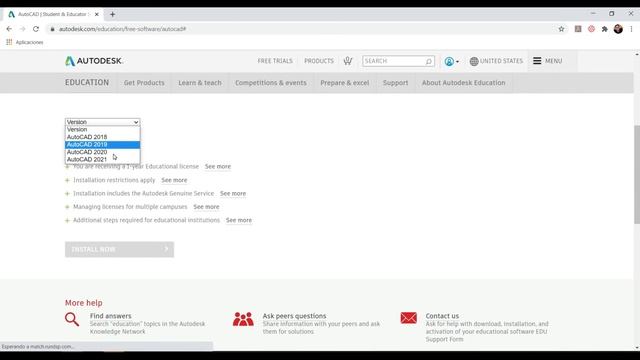Click the scrollbar down arrow

tap(637, 348)
